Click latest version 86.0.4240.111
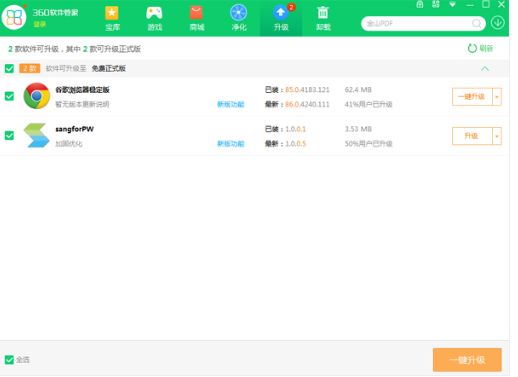The image size is (518, 377). point(307,104)
